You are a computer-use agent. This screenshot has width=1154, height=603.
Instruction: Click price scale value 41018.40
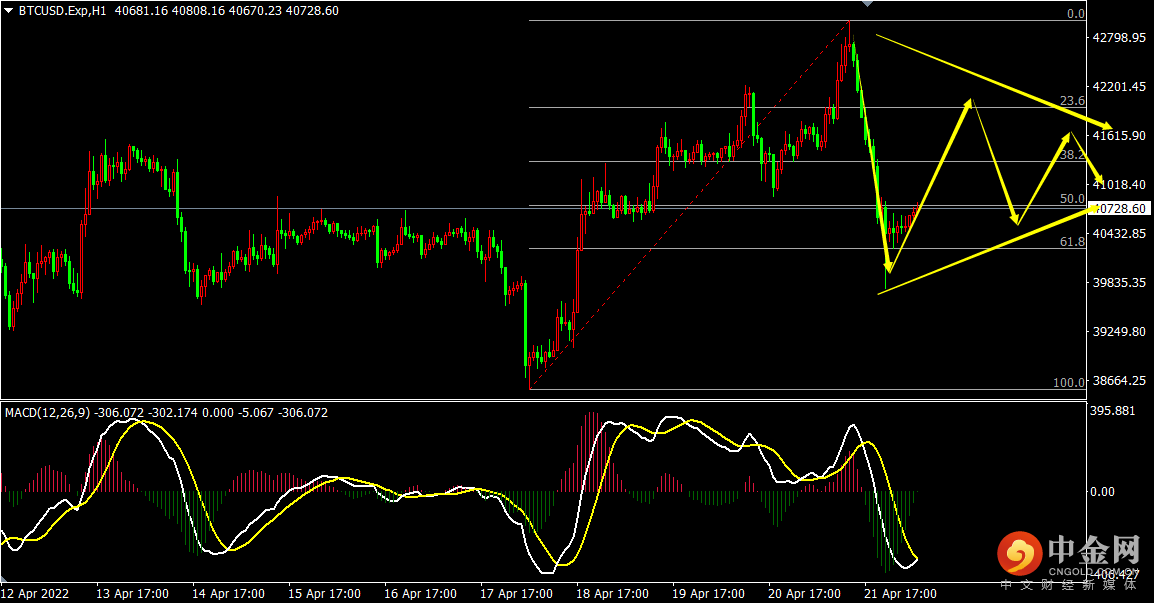pyautogui.click(x=1119, y=185)
